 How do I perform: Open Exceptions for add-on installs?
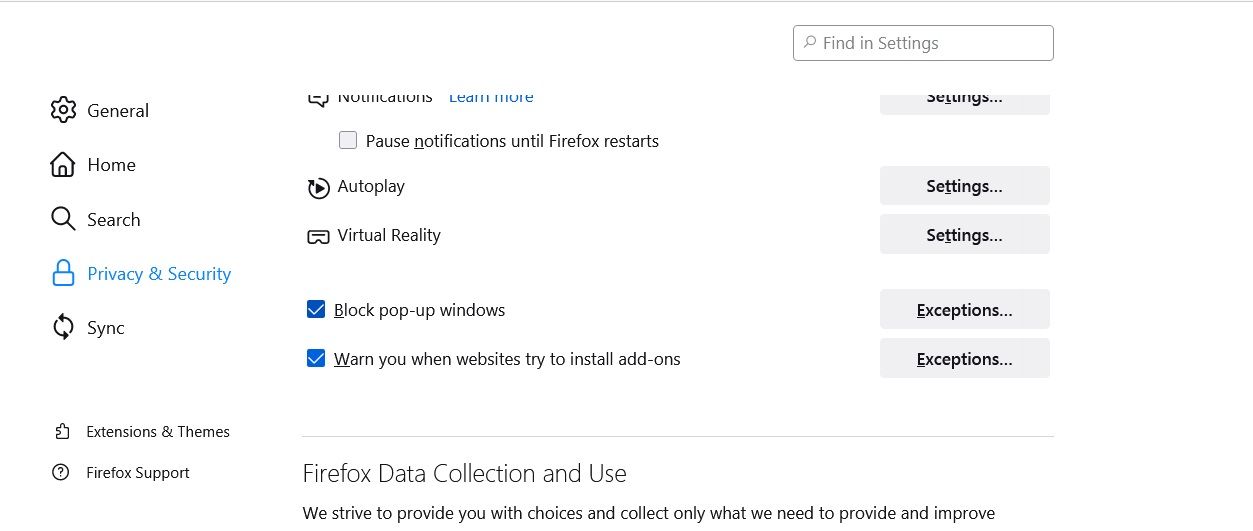tap(964, 359)
